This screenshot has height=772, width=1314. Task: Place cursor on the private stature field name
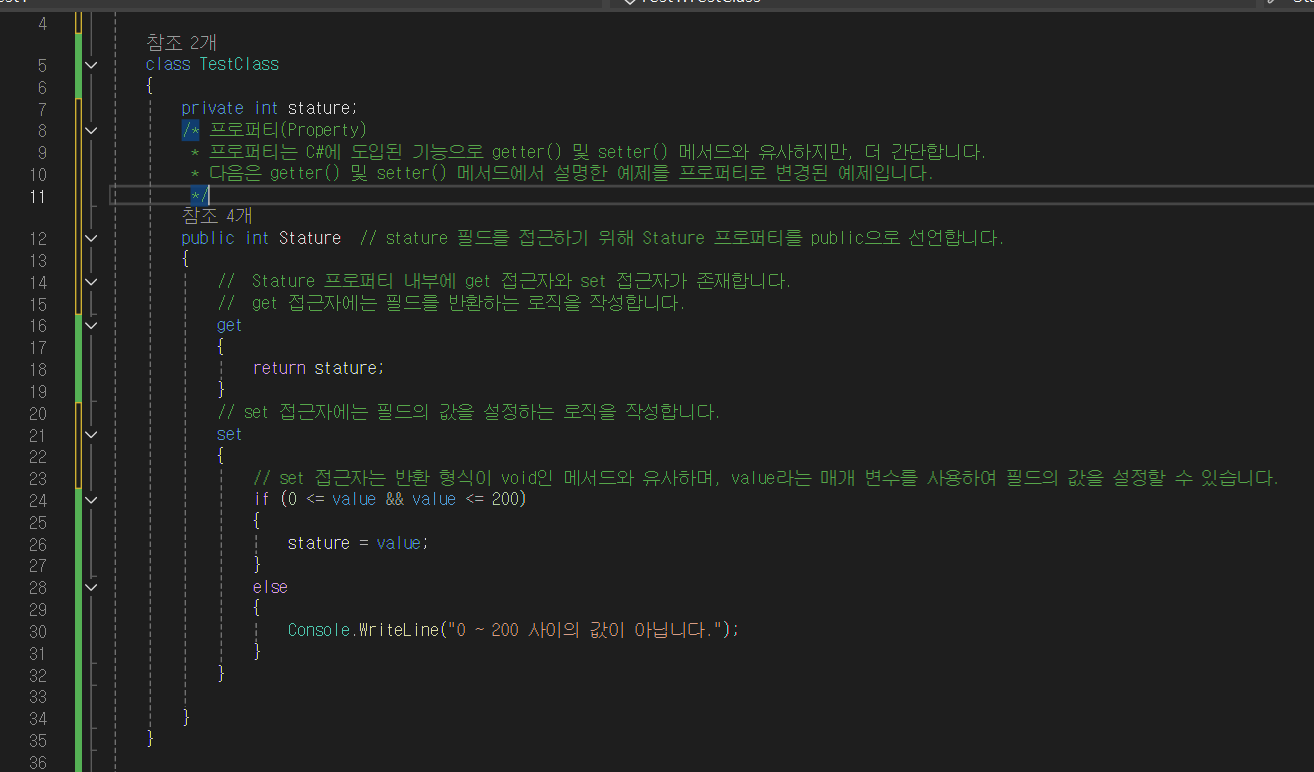[x=319, y=108]
